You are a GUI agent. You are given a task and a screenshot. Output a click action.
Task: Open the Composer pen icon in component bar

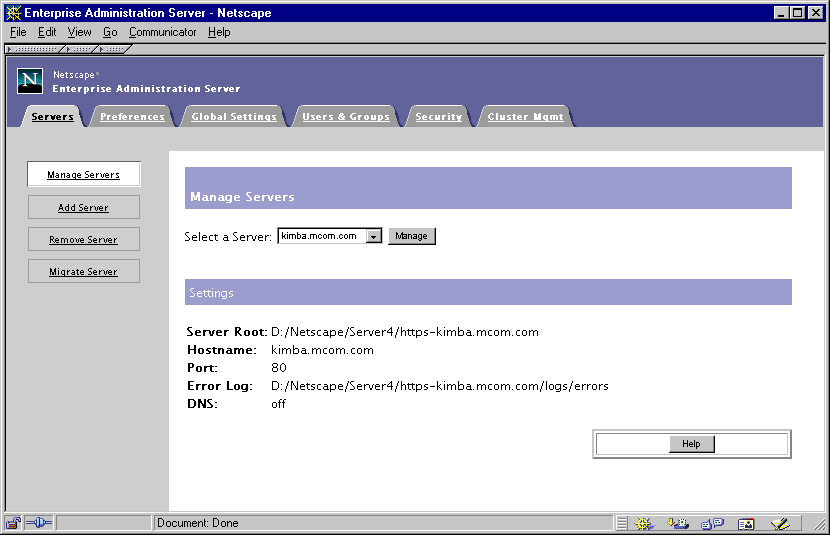pyautogui.click(x=780, y=523)
